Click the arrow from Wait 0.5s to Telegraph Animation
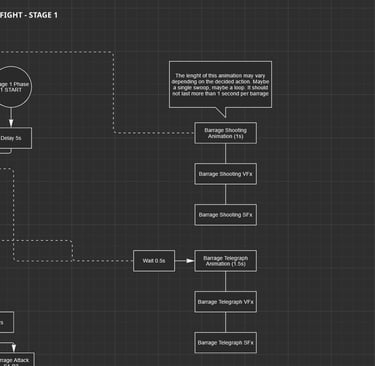The image size is (375, 366). [x=185, y=261]
